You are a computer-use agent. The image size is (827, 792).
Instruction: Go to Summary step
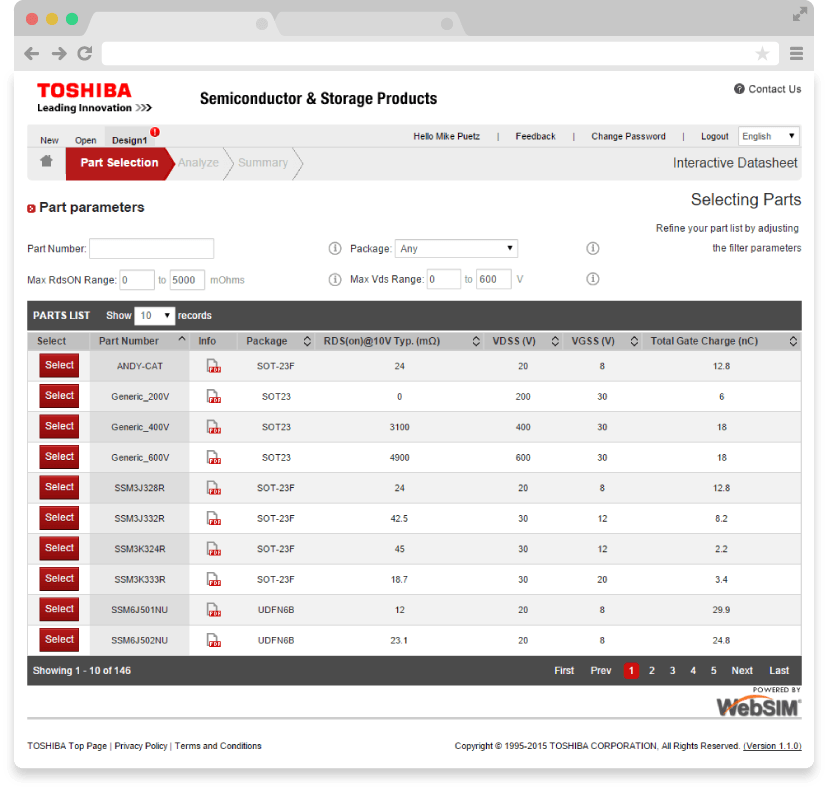[x=263, y=163]
